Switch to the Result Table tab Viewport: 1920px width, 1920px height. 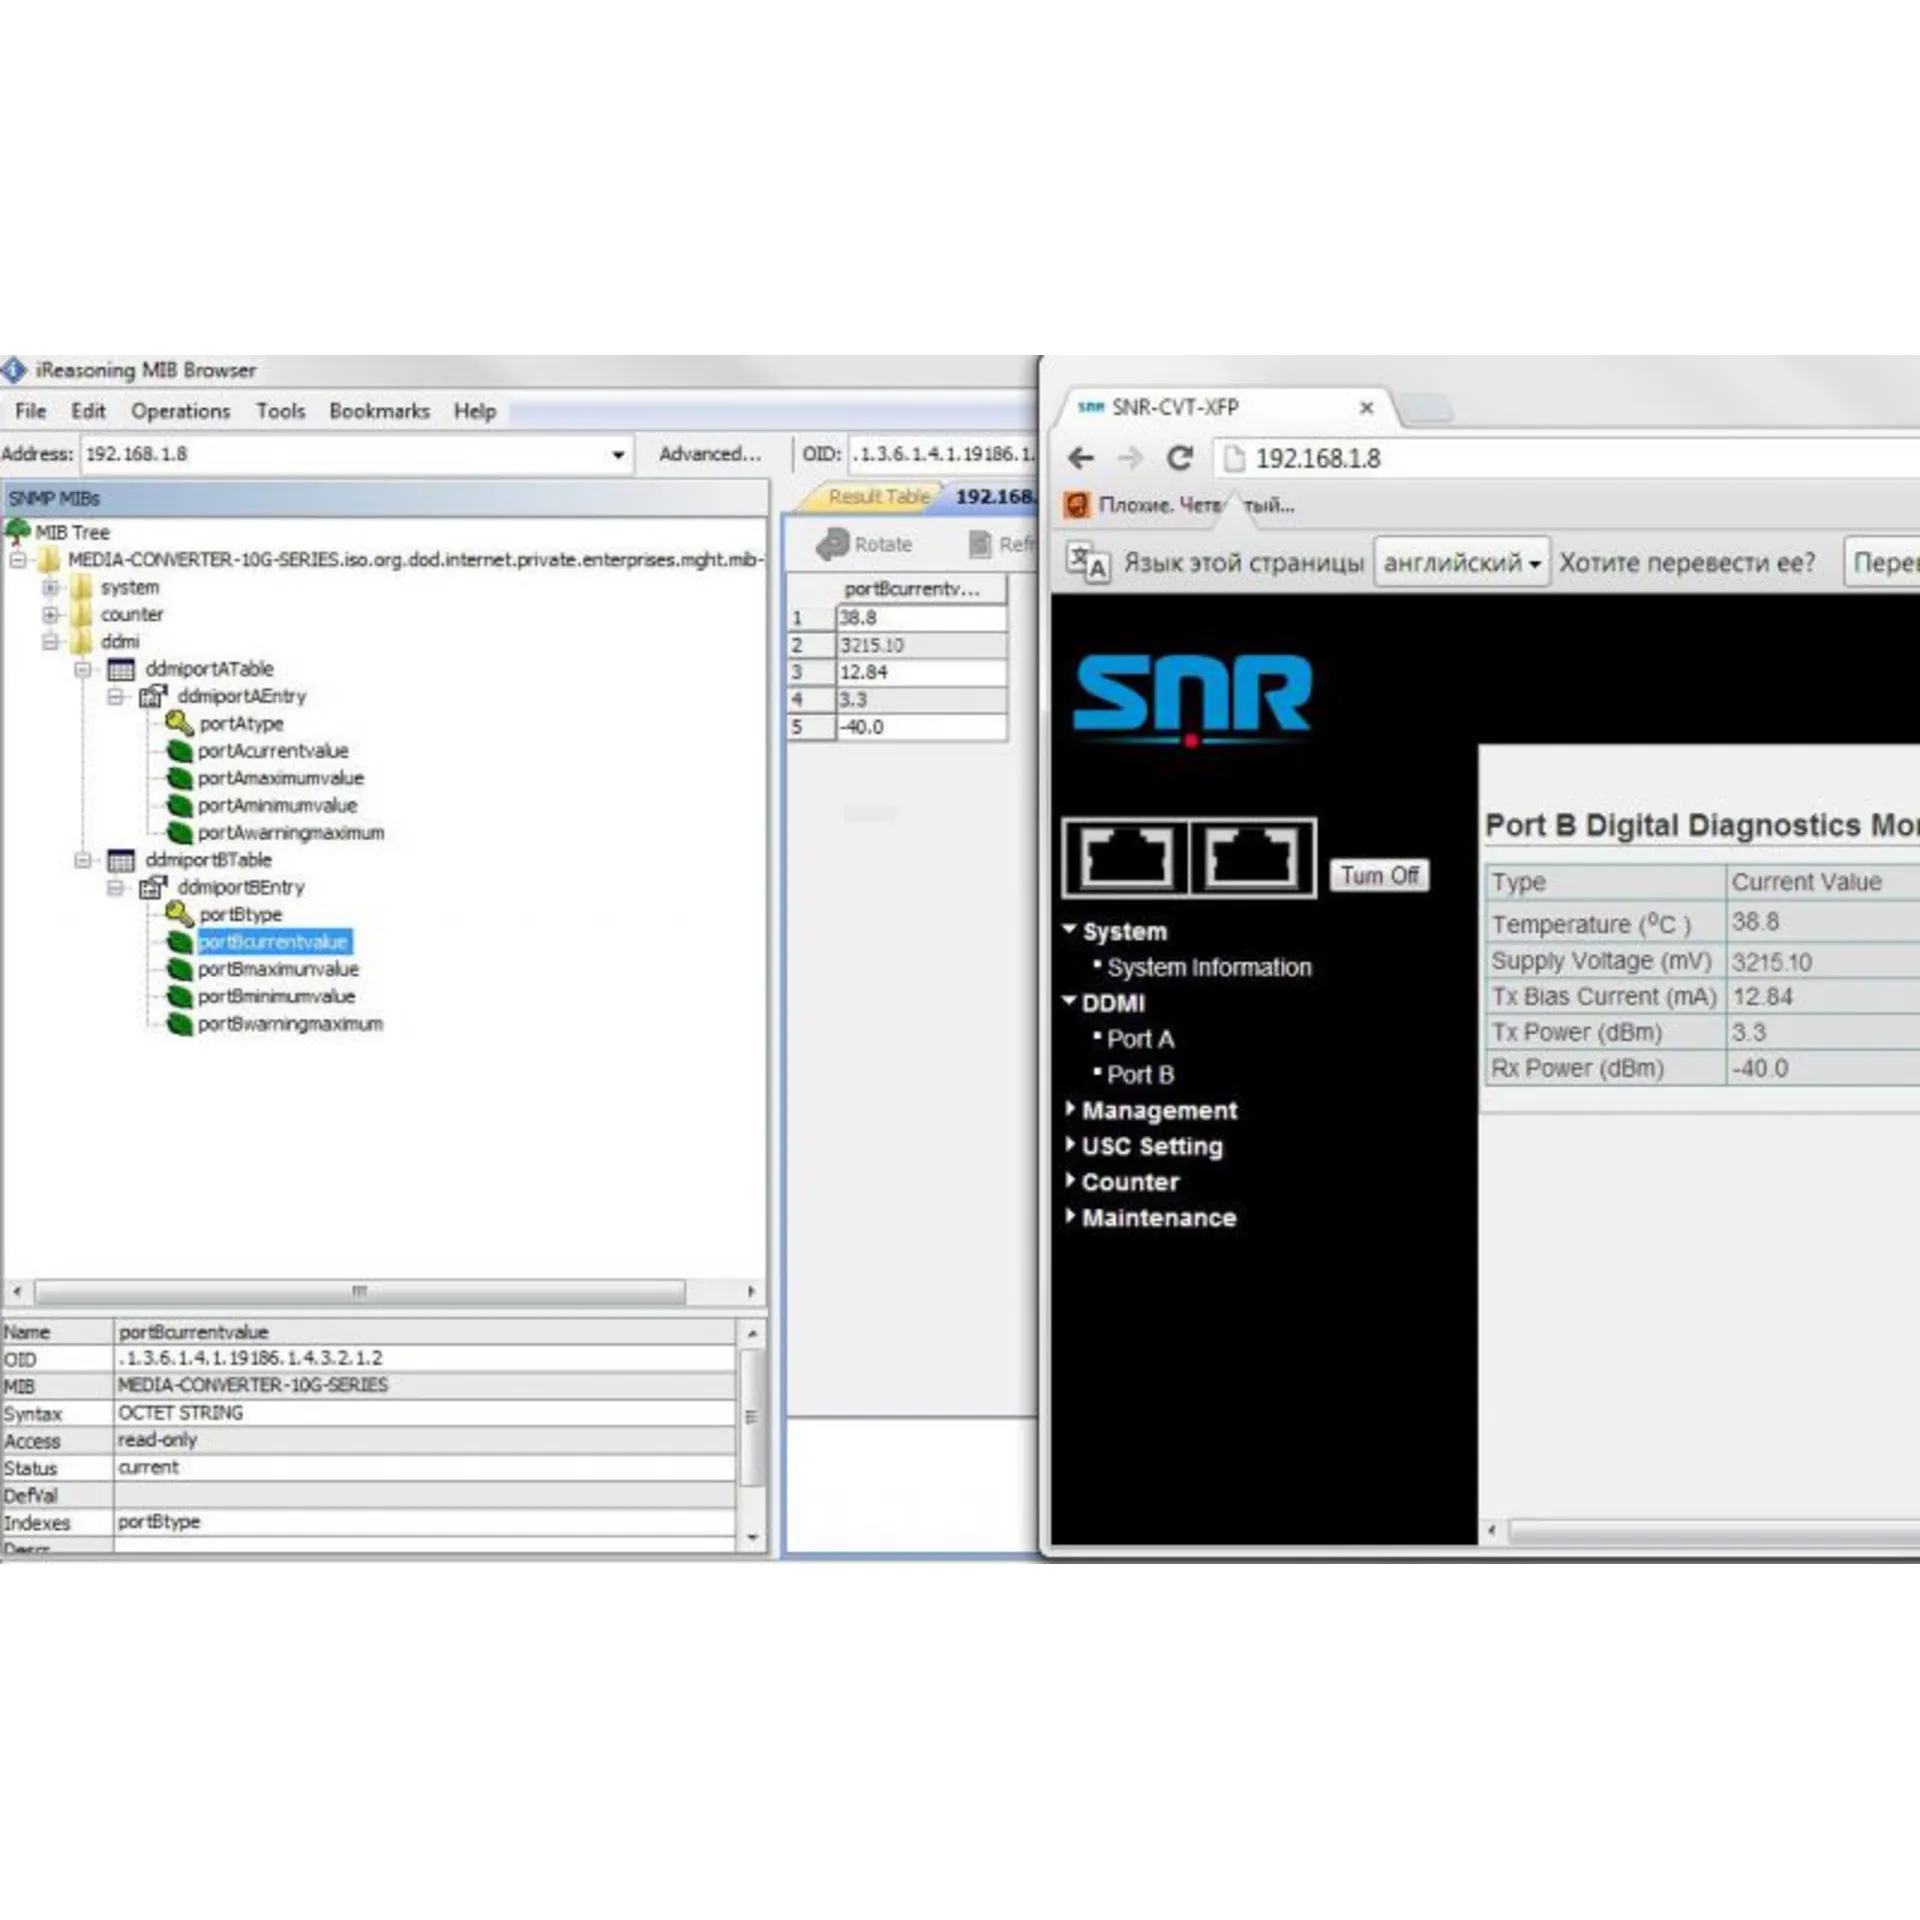[877, 497]
